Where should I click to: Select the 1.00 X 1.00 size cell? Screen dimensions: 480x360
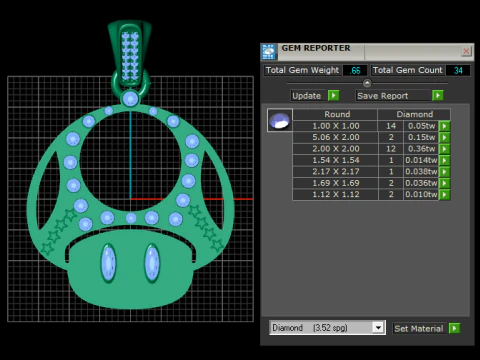(x=335, y=126)
